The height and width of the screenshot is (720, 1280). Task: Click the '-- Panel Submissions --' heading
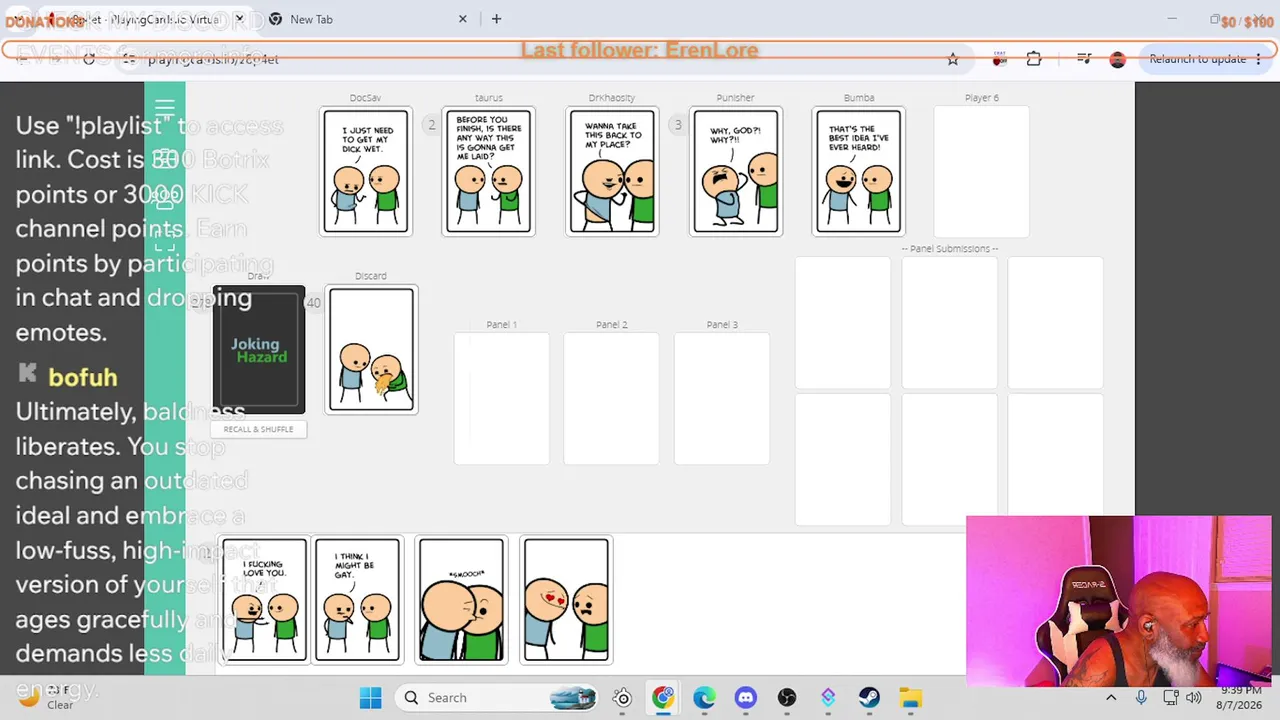[x=950, y=249]
